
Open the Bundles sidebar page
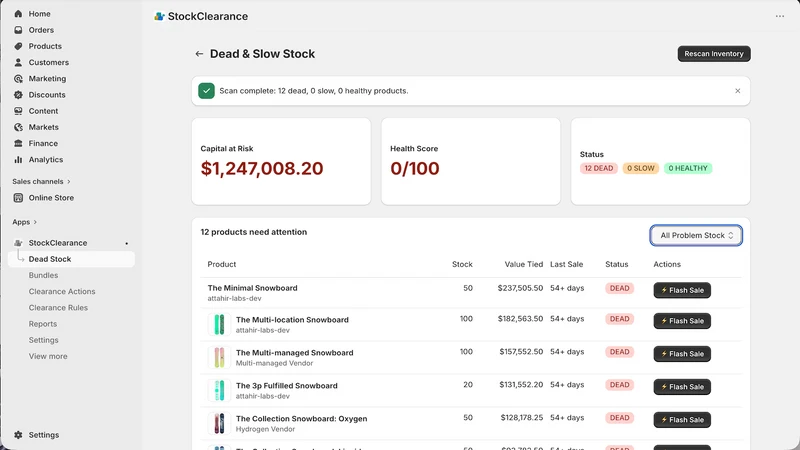[43, 276]
